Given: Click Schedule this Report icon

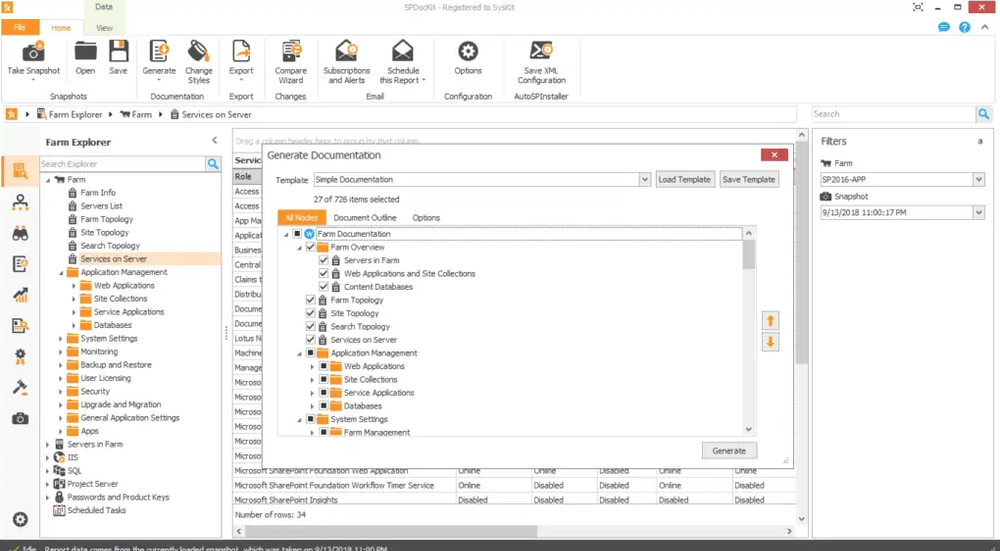Looking at the screenshot, I should coord(402,52).
